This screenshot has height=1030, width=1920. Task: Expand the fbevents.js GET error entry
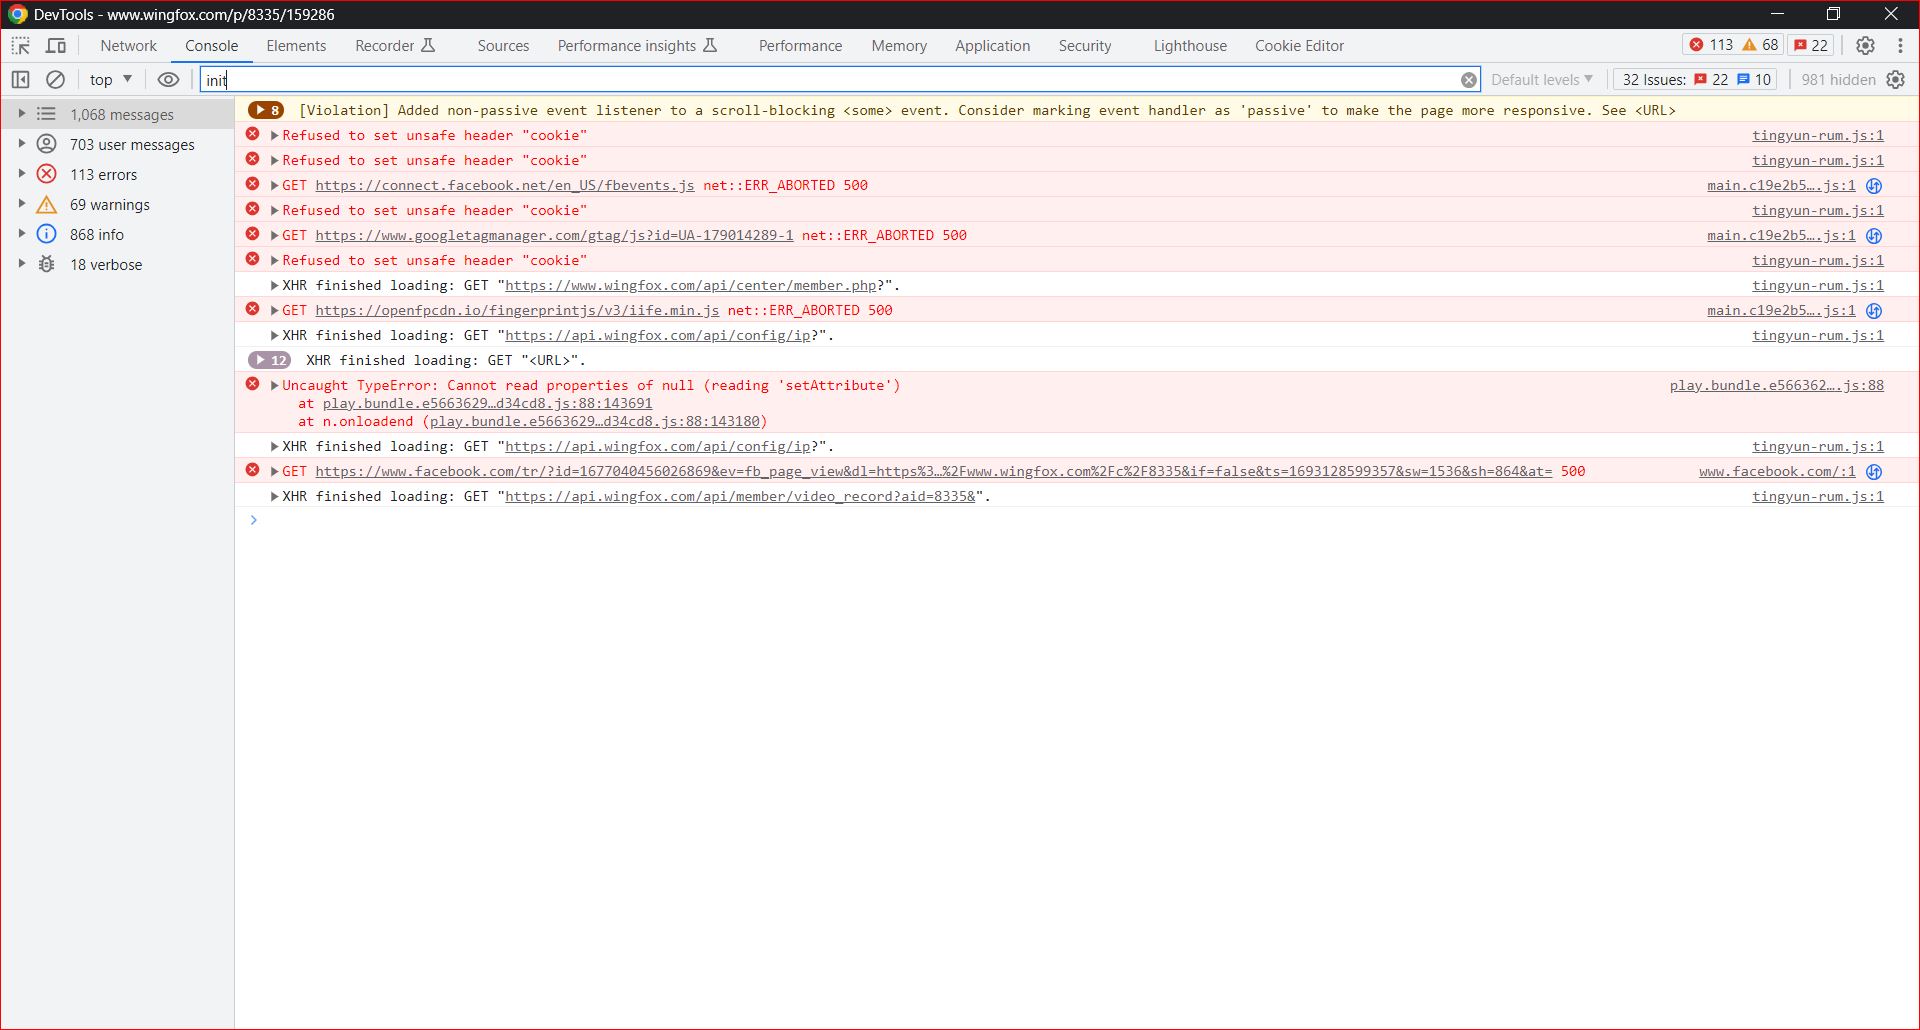(274, 185)
